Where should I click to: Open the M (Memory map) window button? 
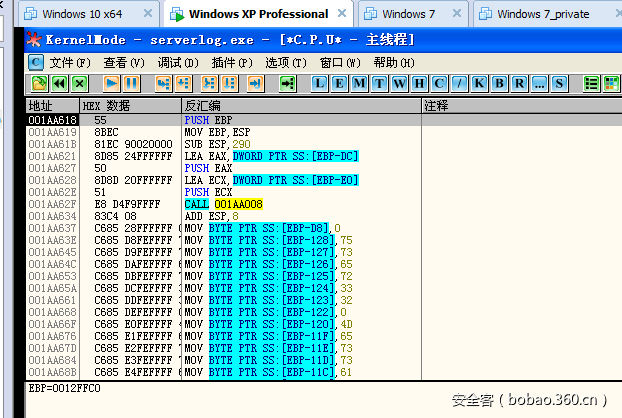[359, 83]
